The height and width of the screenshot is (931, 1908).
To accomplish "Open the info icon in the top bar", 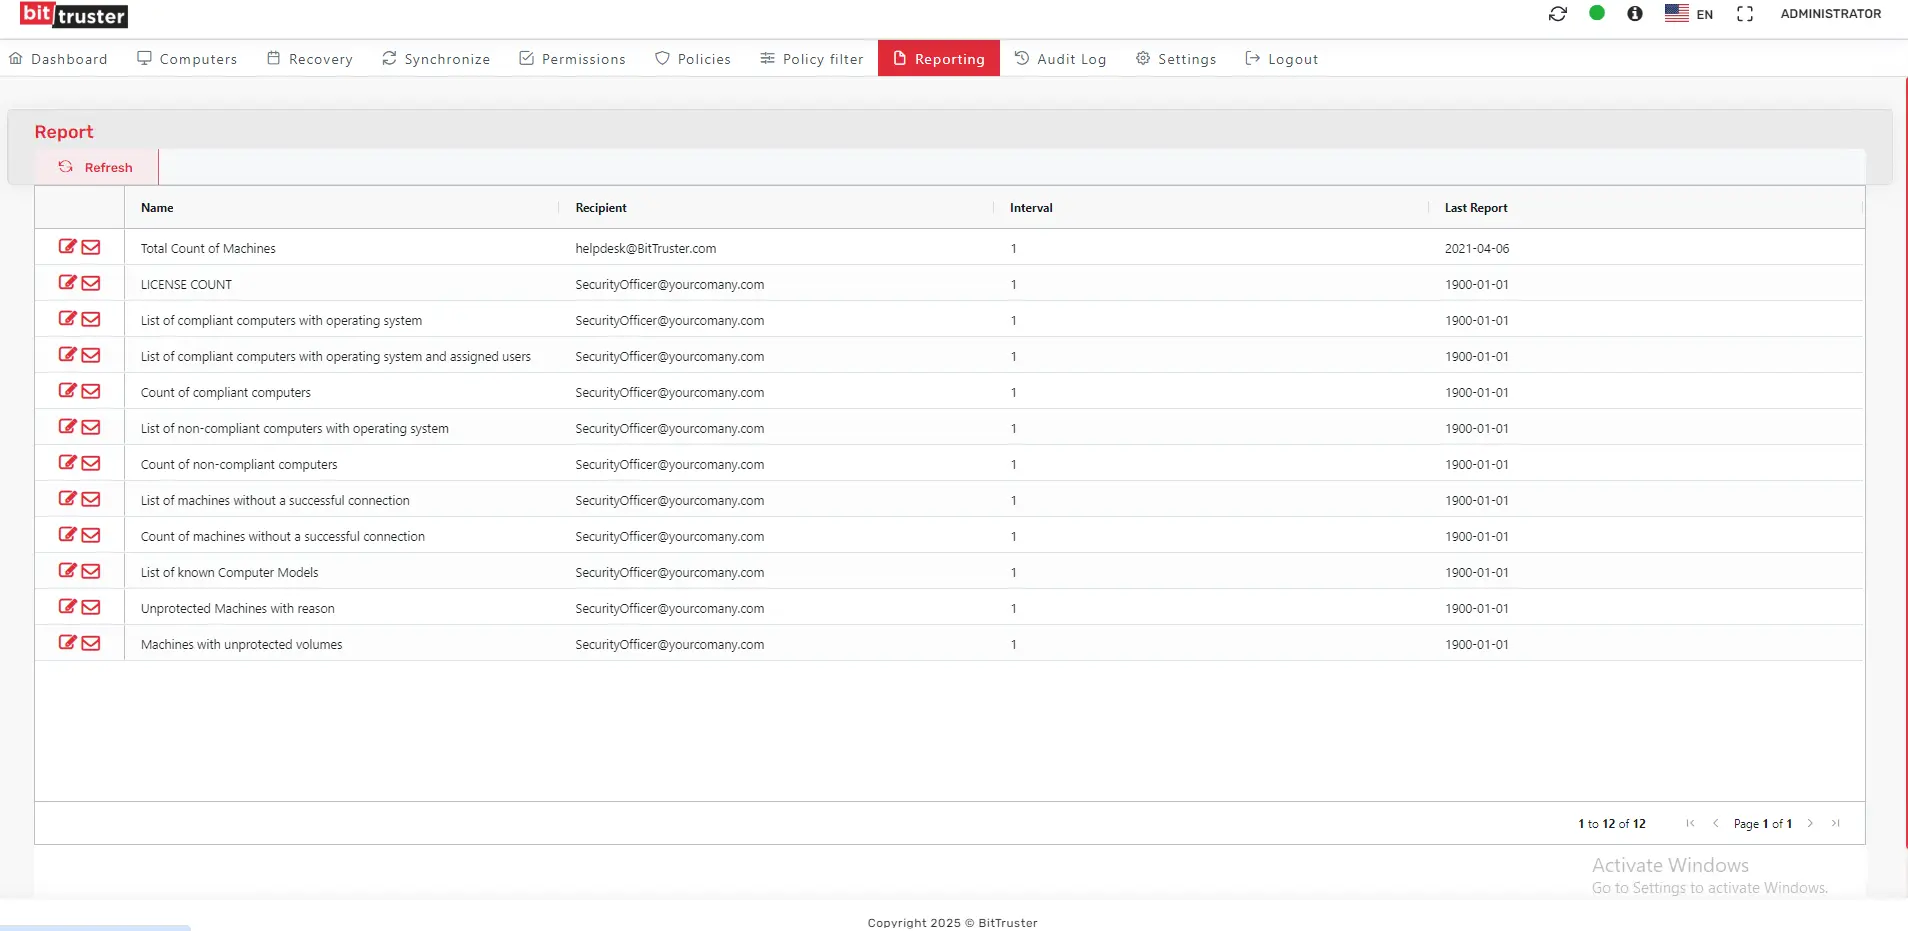I will coord(1634,14).
